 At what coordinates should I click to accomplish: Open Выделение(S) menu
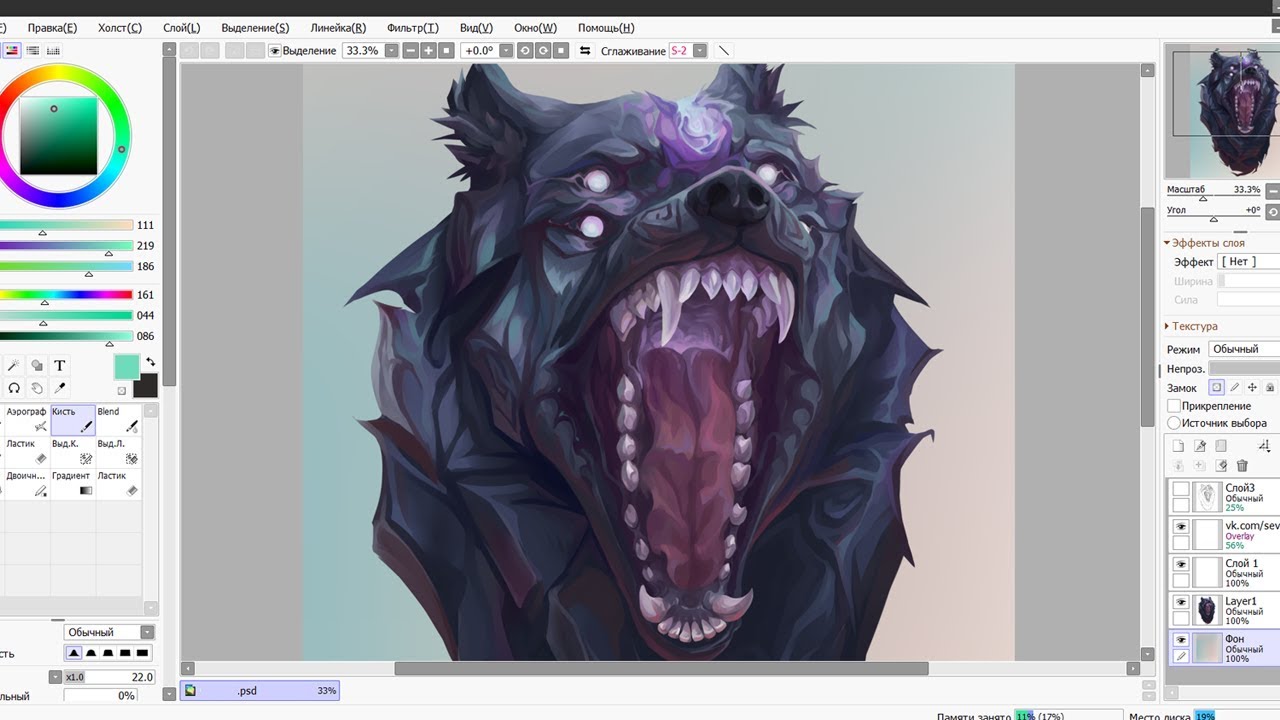(255, 28)
